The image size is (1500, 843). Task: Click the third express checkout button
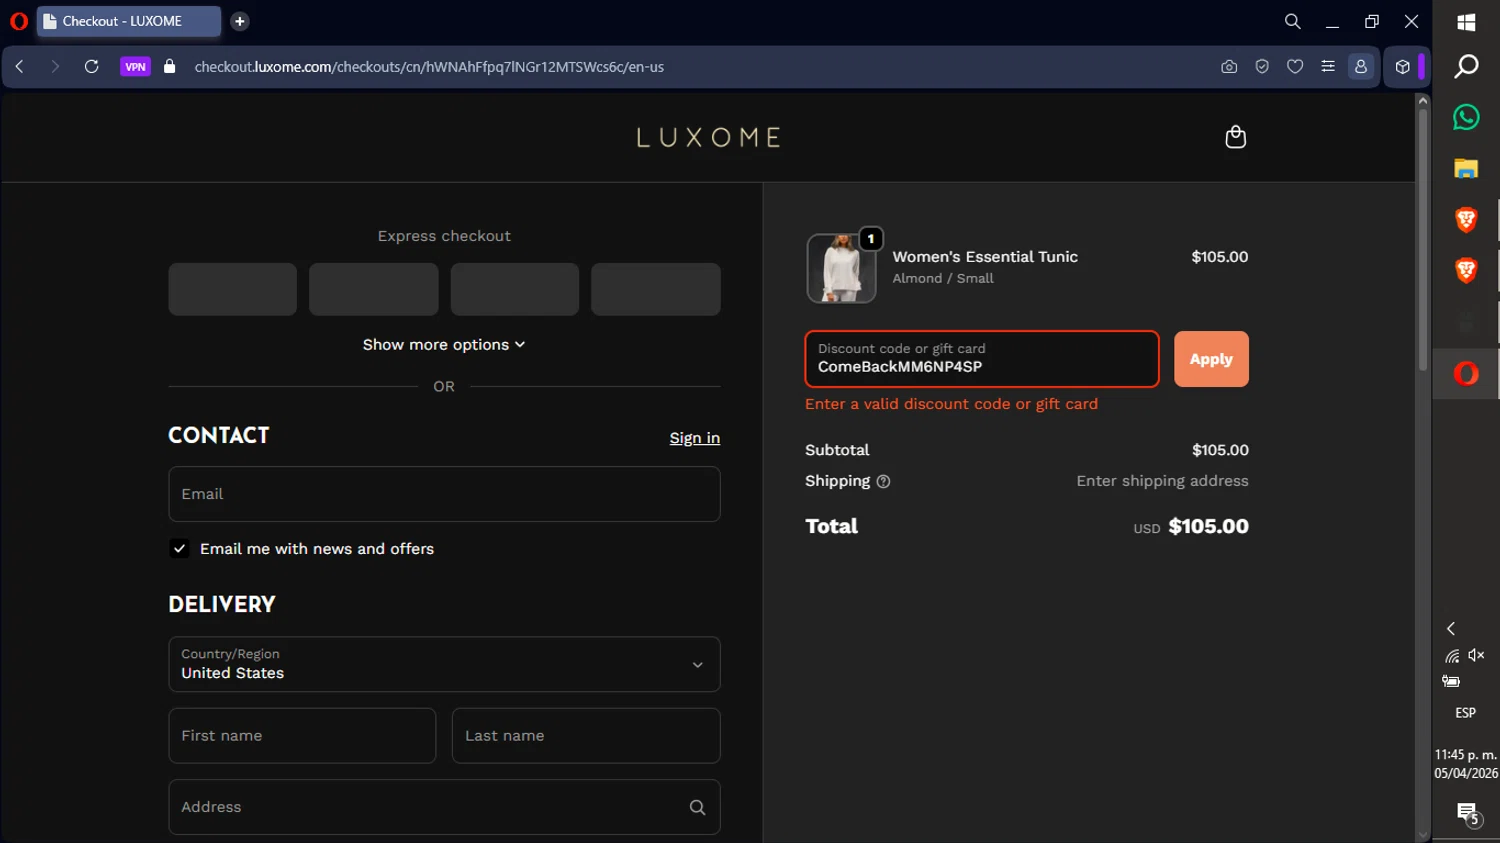click(x=514, y=289)
